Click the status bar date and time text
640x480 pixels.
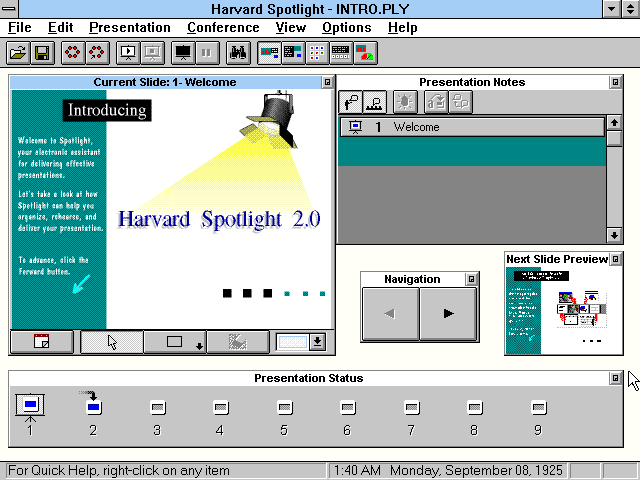pyautogui.click(x=448, y=471)
